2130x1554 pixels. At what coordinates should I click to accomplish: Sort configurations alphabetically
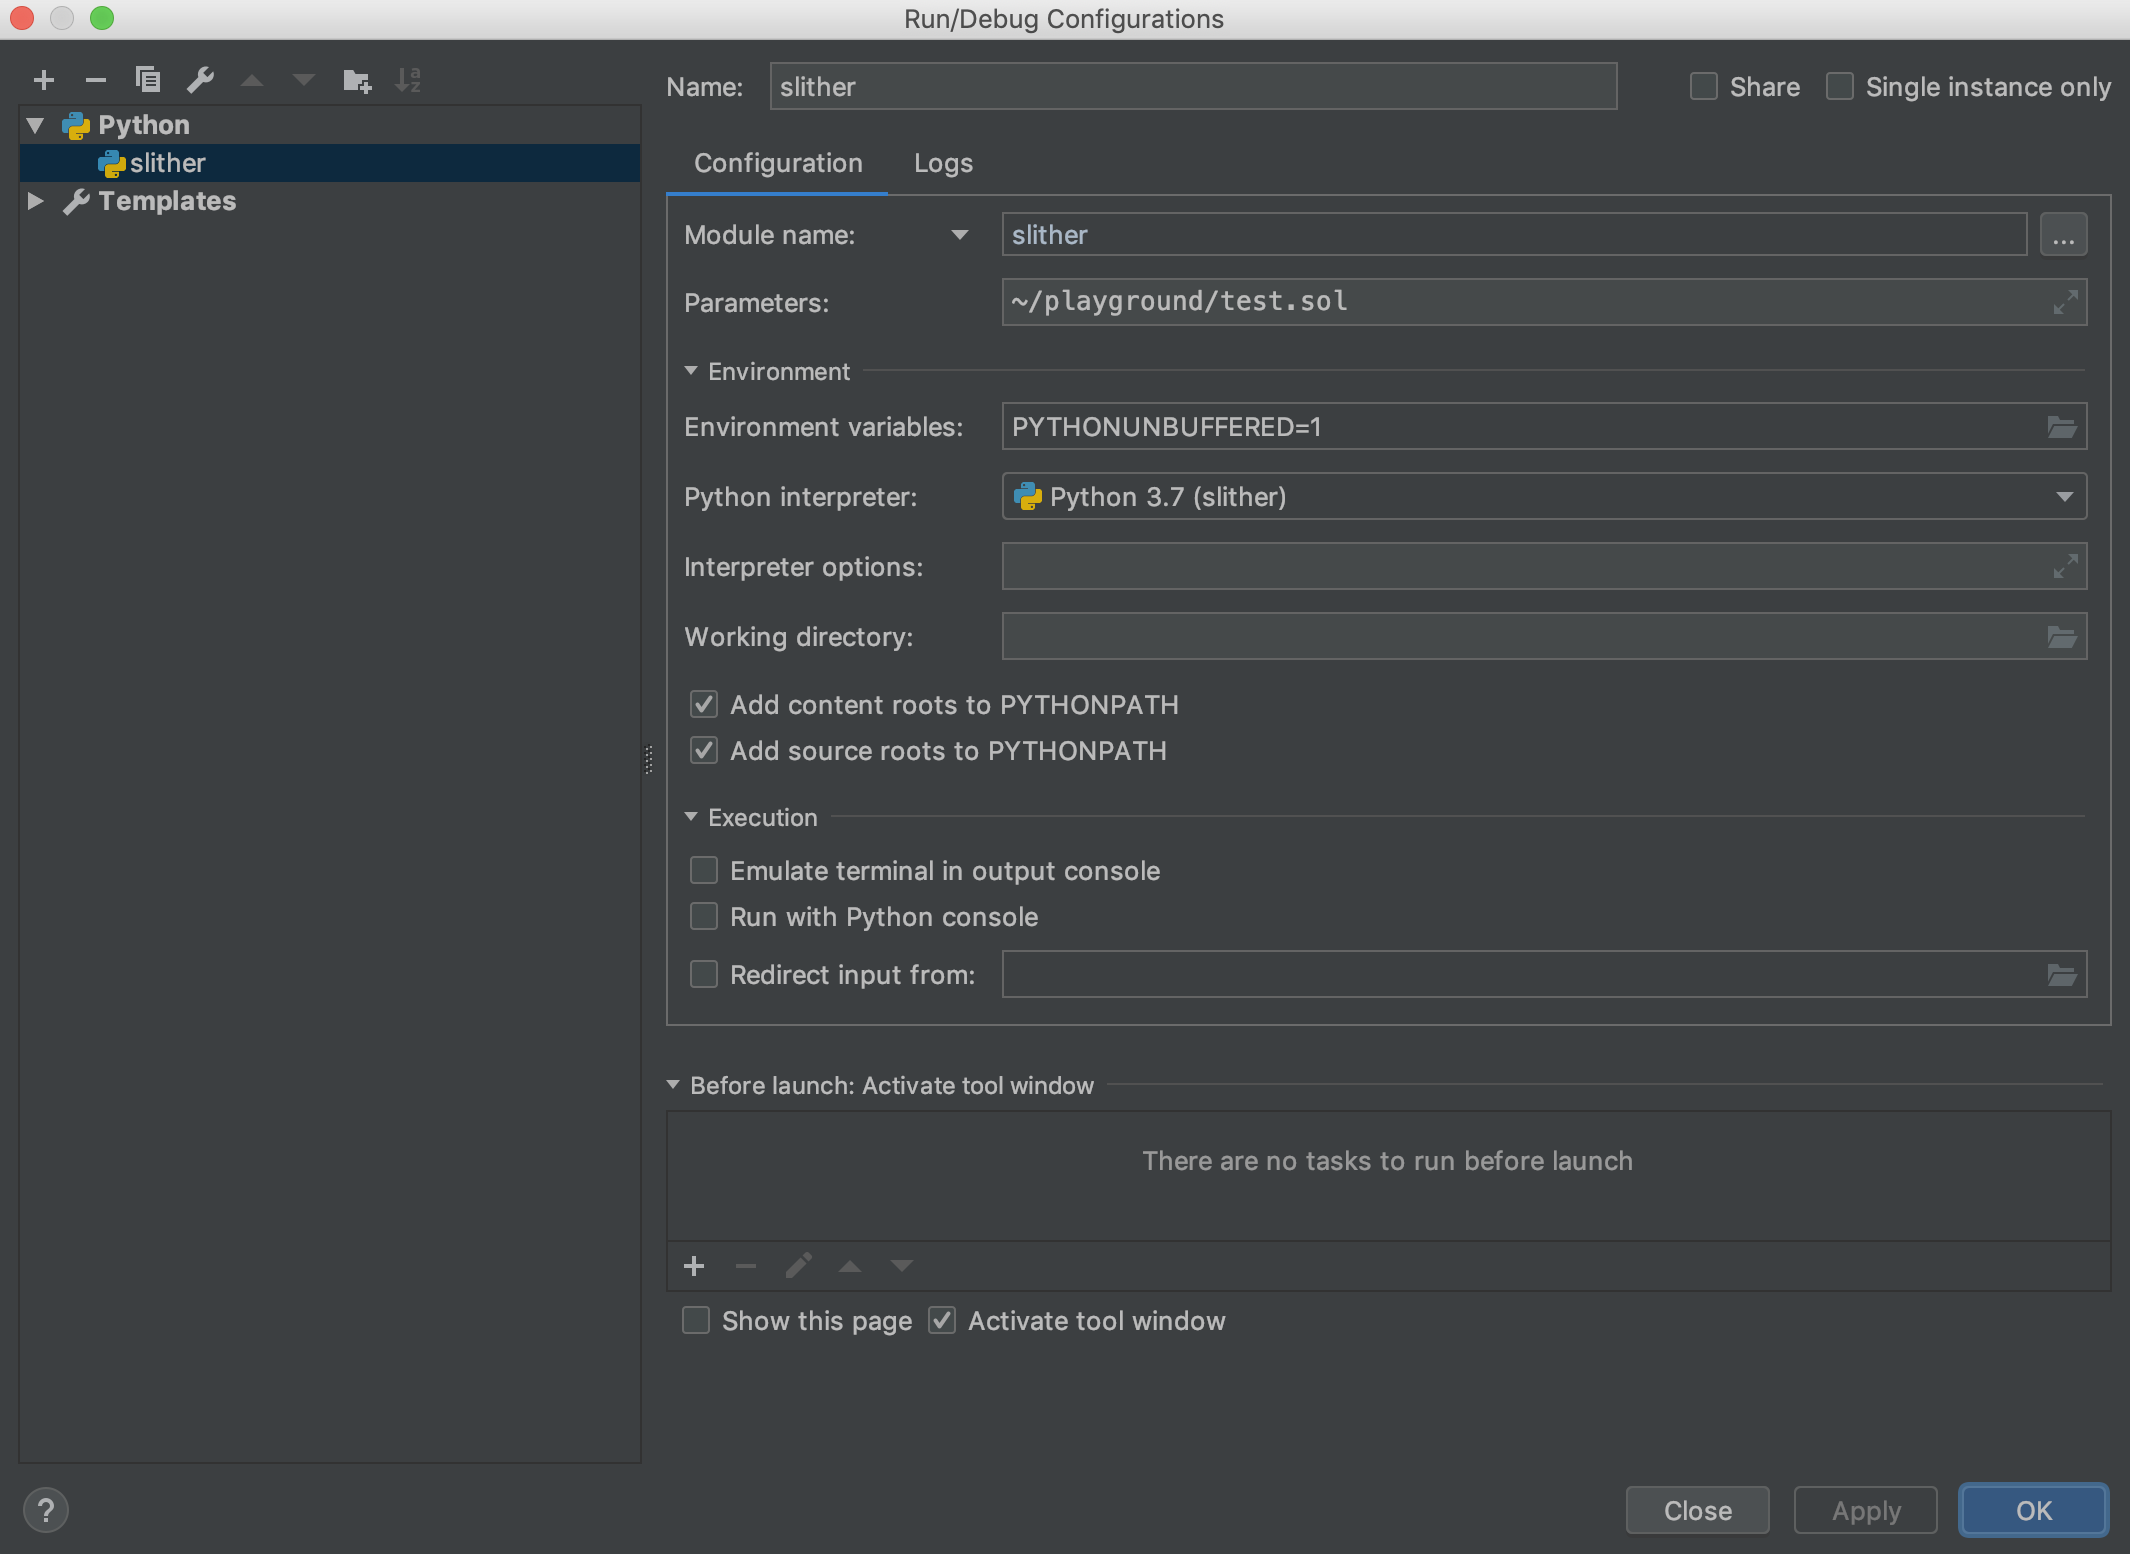408,80
